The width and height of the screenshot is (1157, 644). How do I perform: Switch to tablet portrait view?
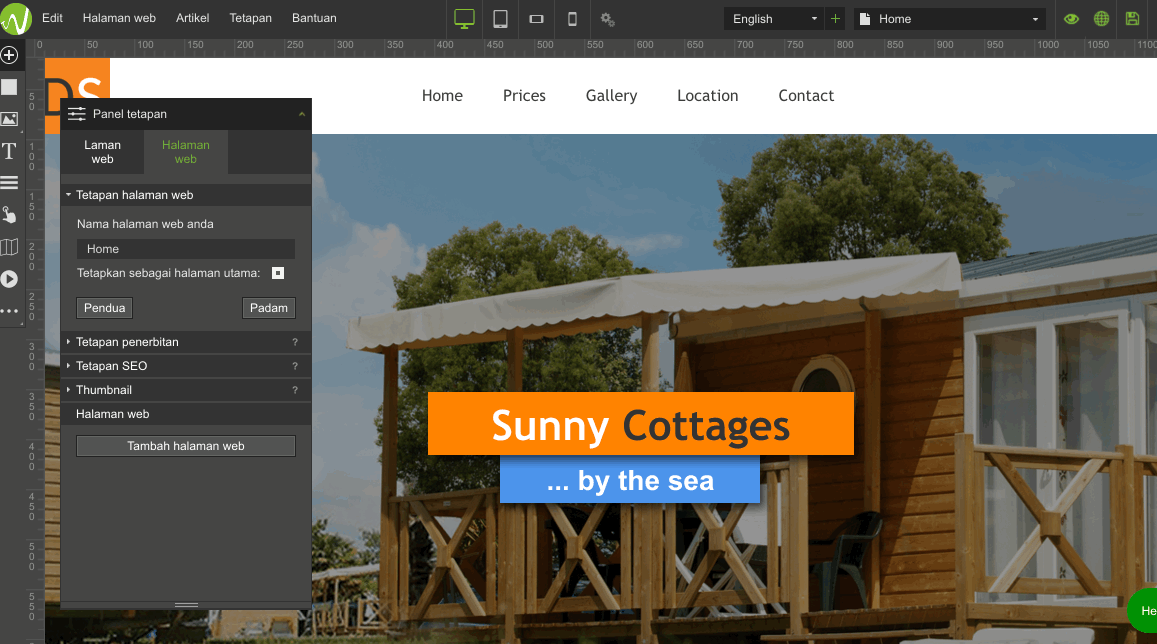pos(500,19)
